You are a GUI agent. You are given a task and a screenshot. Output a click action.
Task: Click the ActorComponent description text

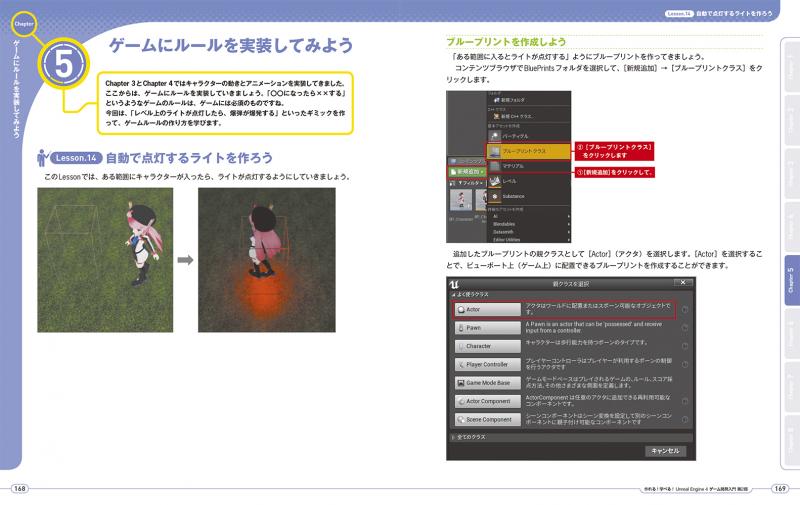point(598,400)
